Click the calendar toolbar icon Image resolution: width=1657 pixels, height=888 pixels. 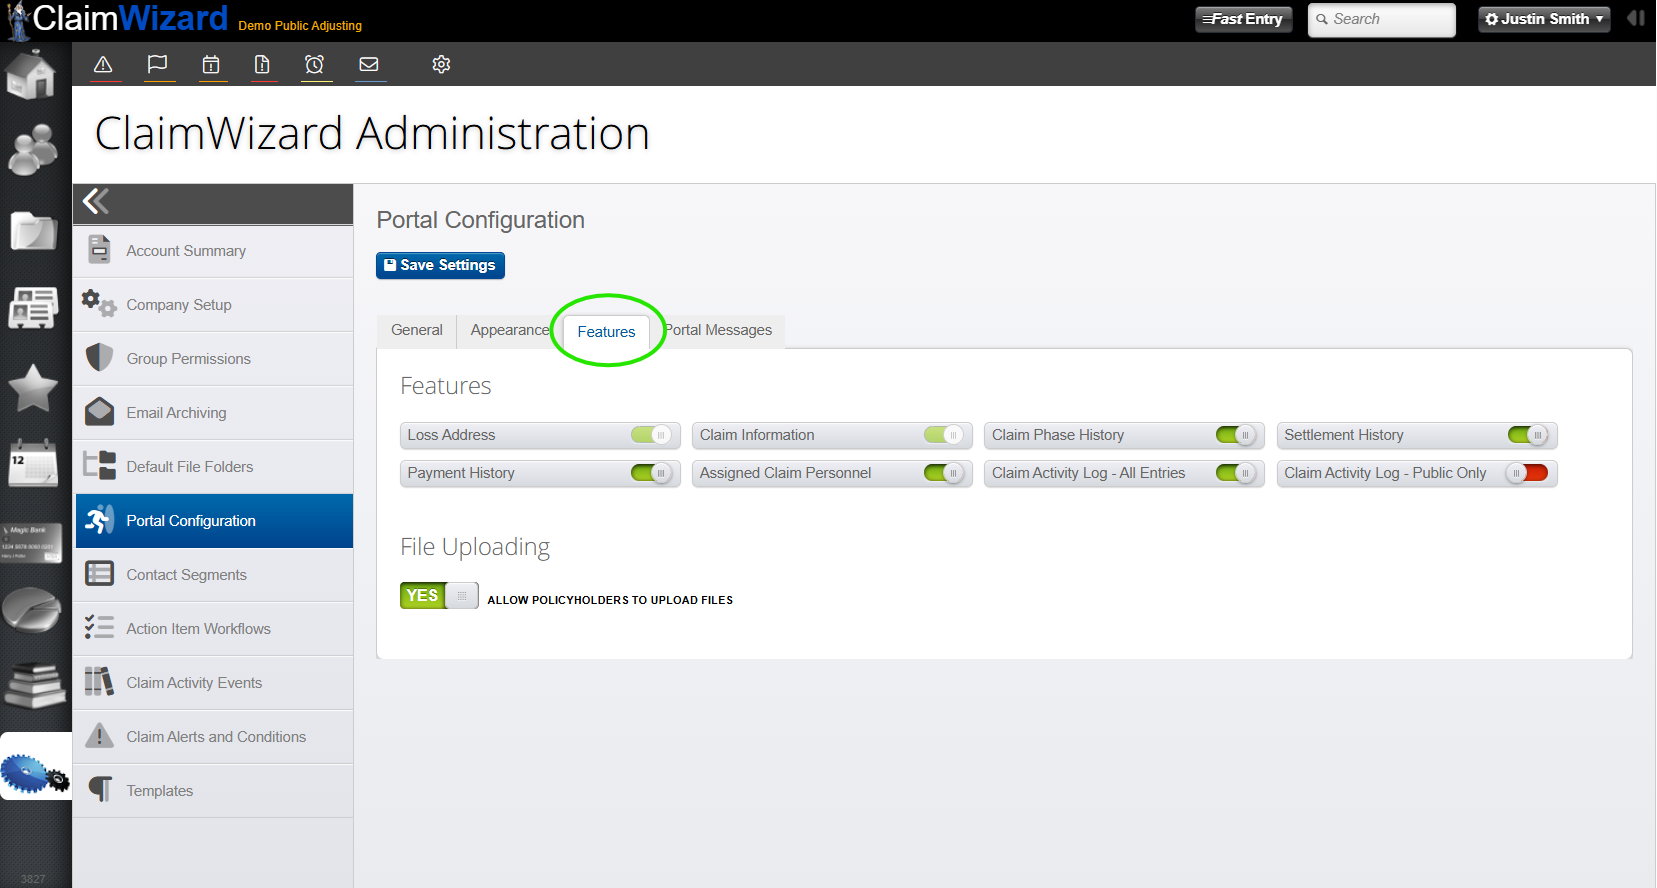(211, 65)
